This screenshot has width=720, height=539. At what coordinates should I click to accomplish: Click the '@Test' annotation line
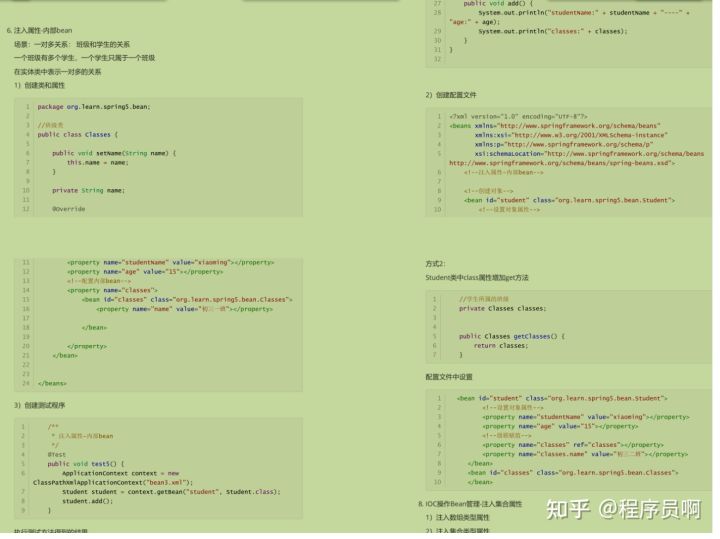(56, 455)
